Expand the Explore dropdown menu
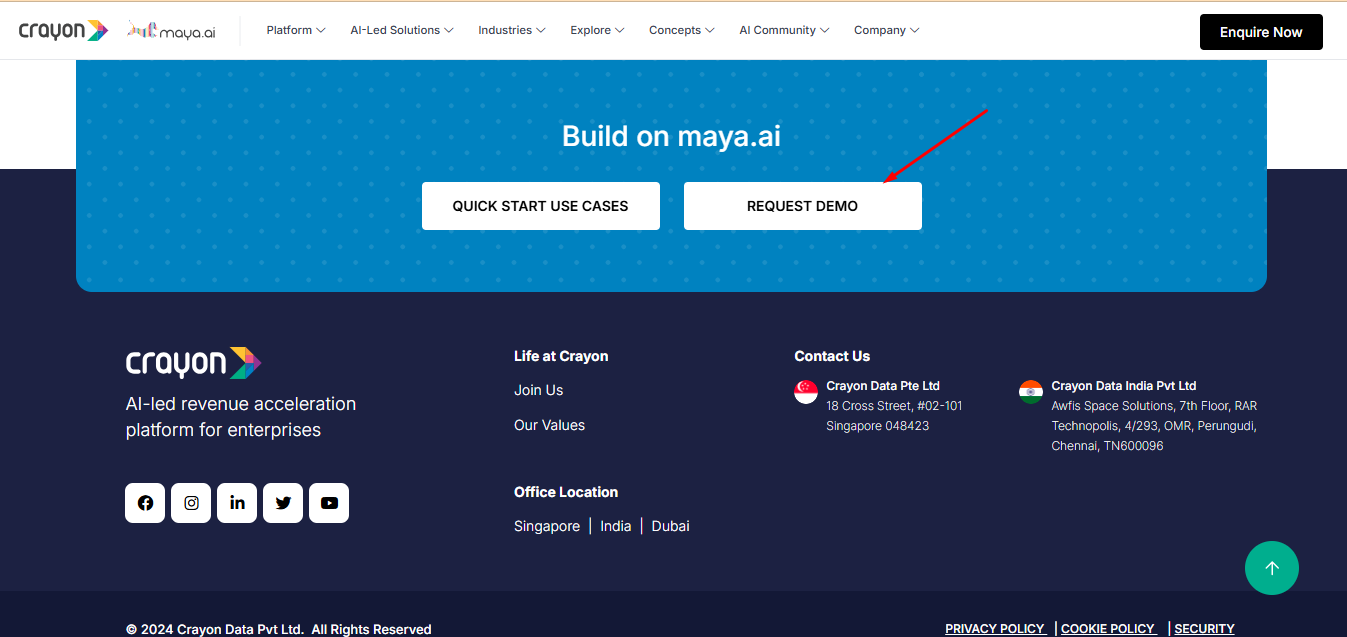1347x637 pixels. (x=597, y=30)
